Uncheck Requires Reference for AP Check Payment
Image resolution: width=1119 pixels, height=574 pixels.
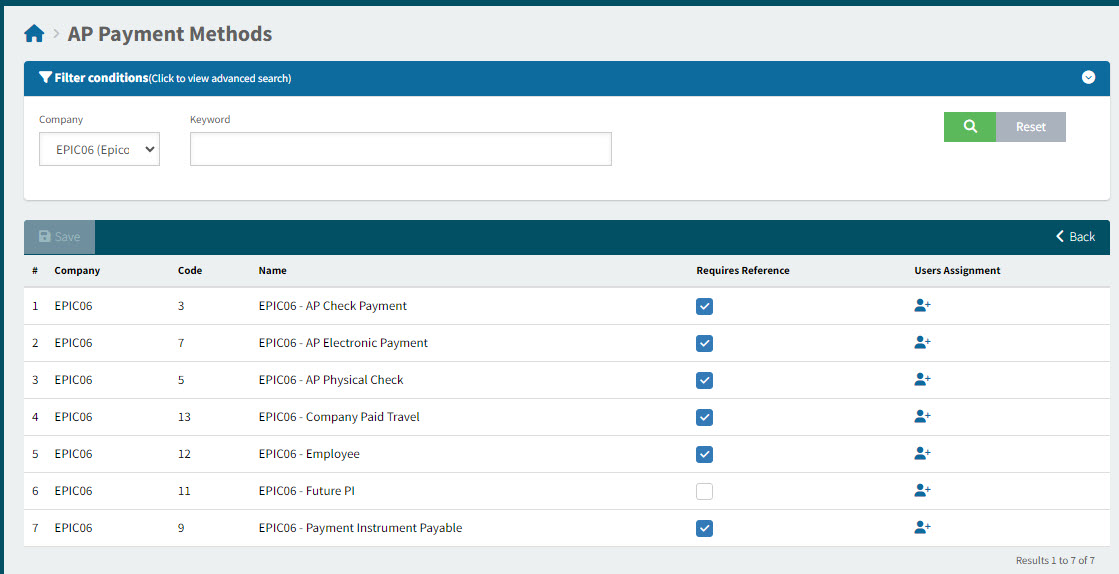(x=705, y=306)
